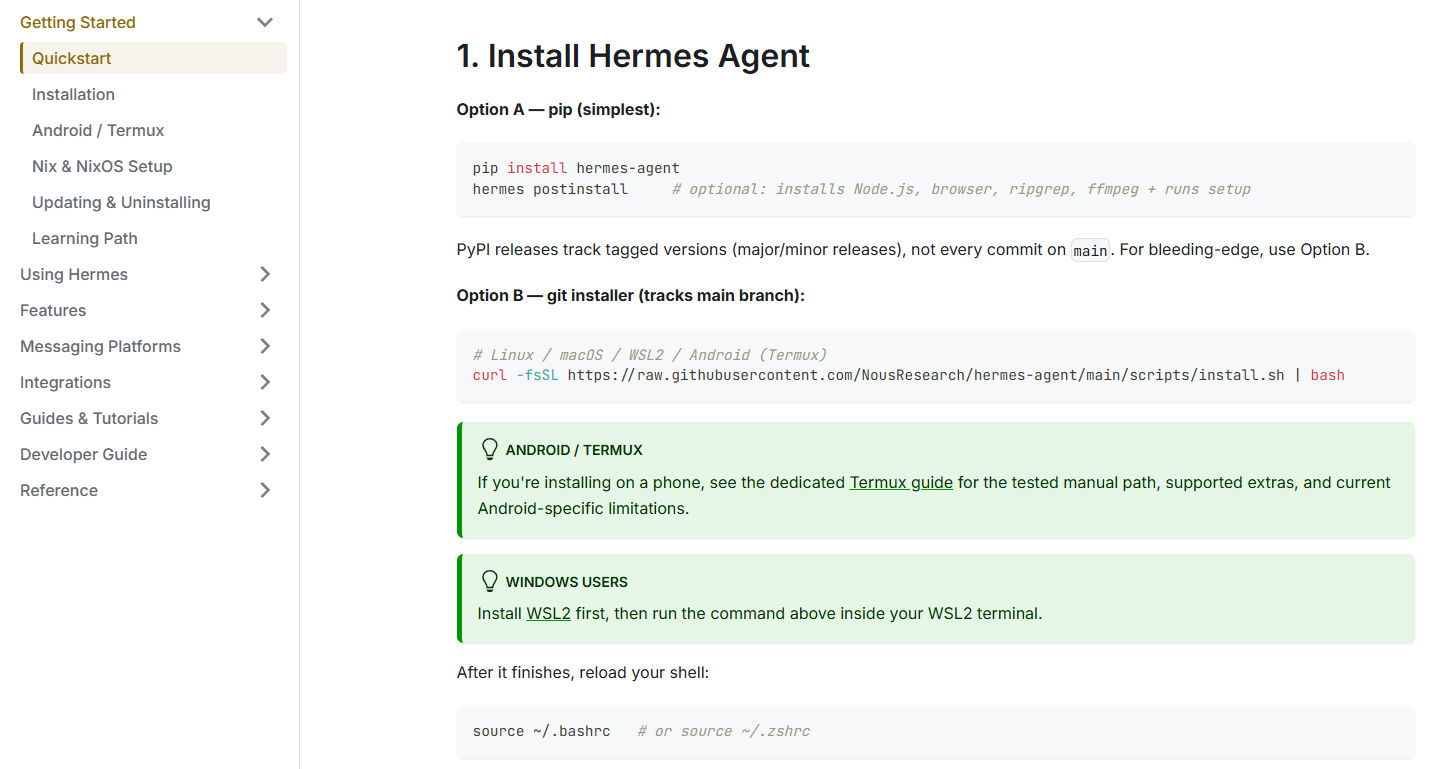Follow the WSL2 link
Screen dimensions: 1436x769
coord(548,613)
